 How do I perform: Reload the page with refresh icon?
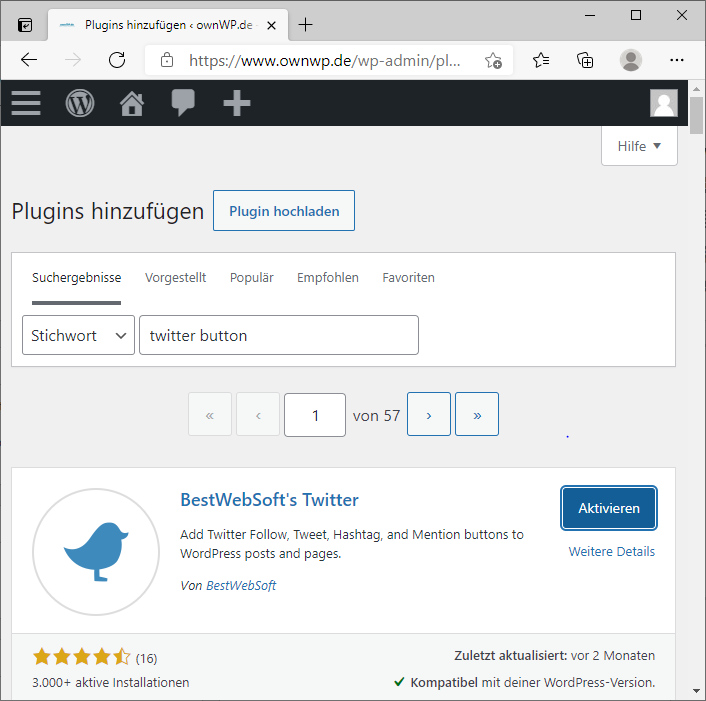pyautogui.click(x=117, y=60)
